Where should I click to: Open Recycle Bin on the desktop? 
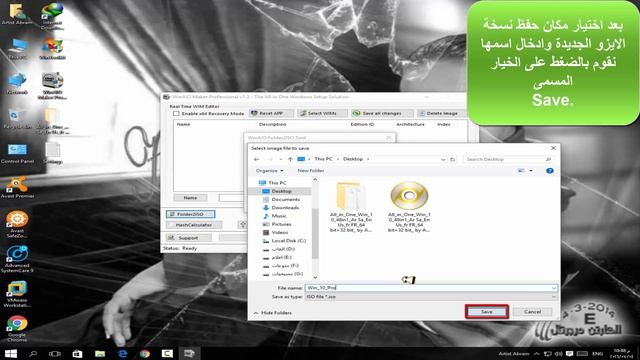point(17,118)
